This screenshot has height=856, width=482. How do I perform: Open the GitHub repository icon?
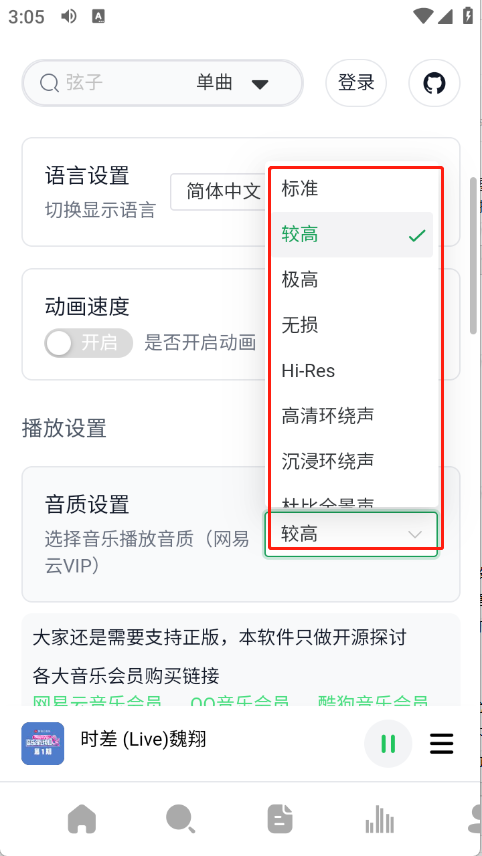434,83
